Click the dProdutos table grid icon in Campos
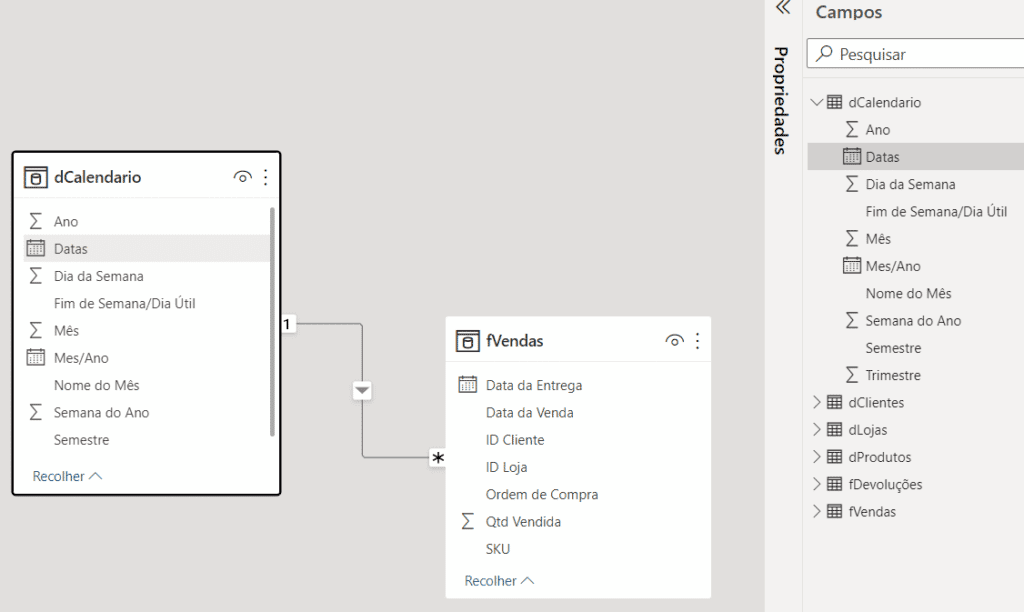 835,457
